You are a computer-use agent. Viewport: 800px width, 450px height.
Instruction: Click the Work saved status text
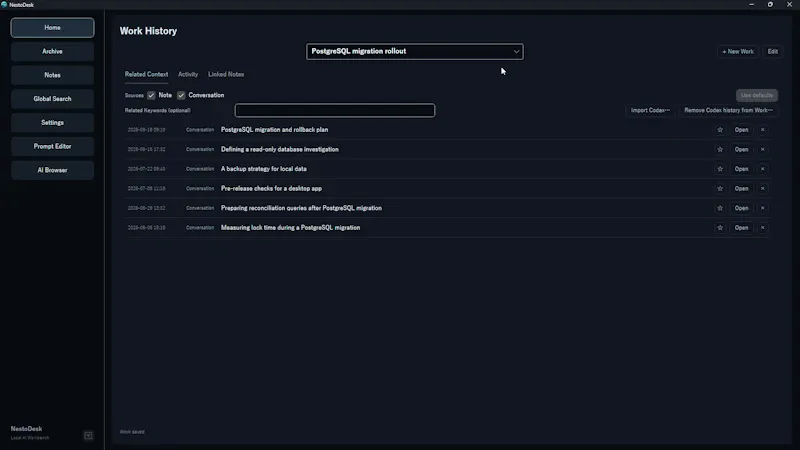click(x=132, y=432)
